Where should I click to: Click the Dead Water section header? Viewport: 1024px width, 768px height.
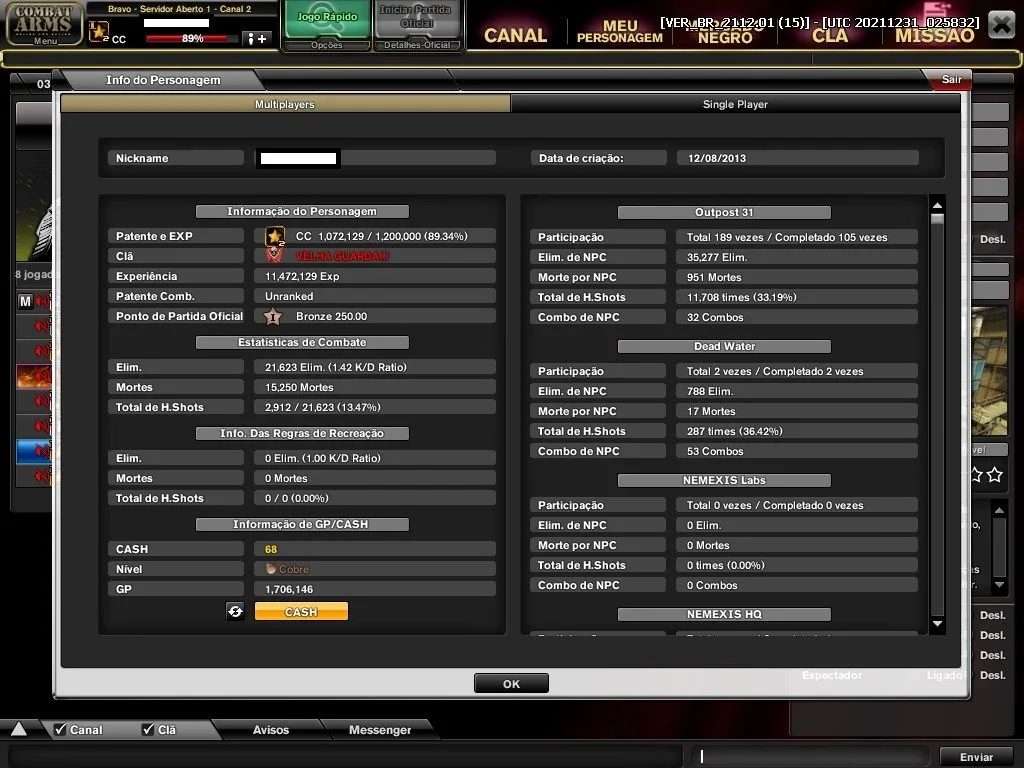[724, 346]
